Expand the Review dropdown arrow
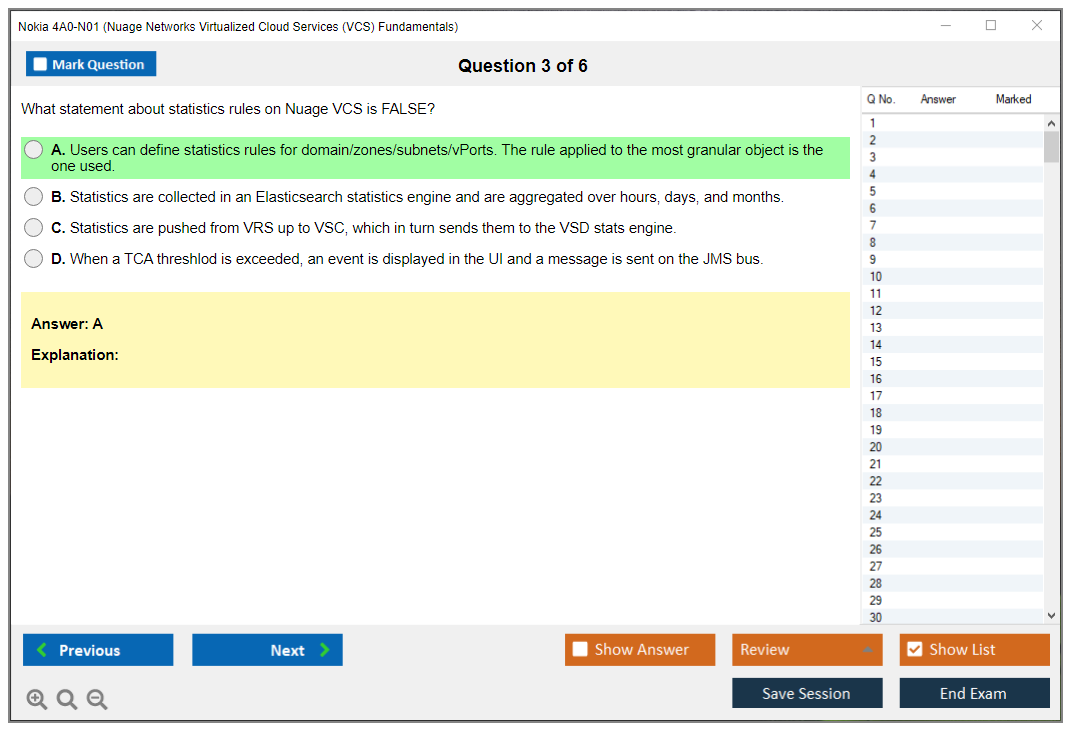 click(867, 650)
